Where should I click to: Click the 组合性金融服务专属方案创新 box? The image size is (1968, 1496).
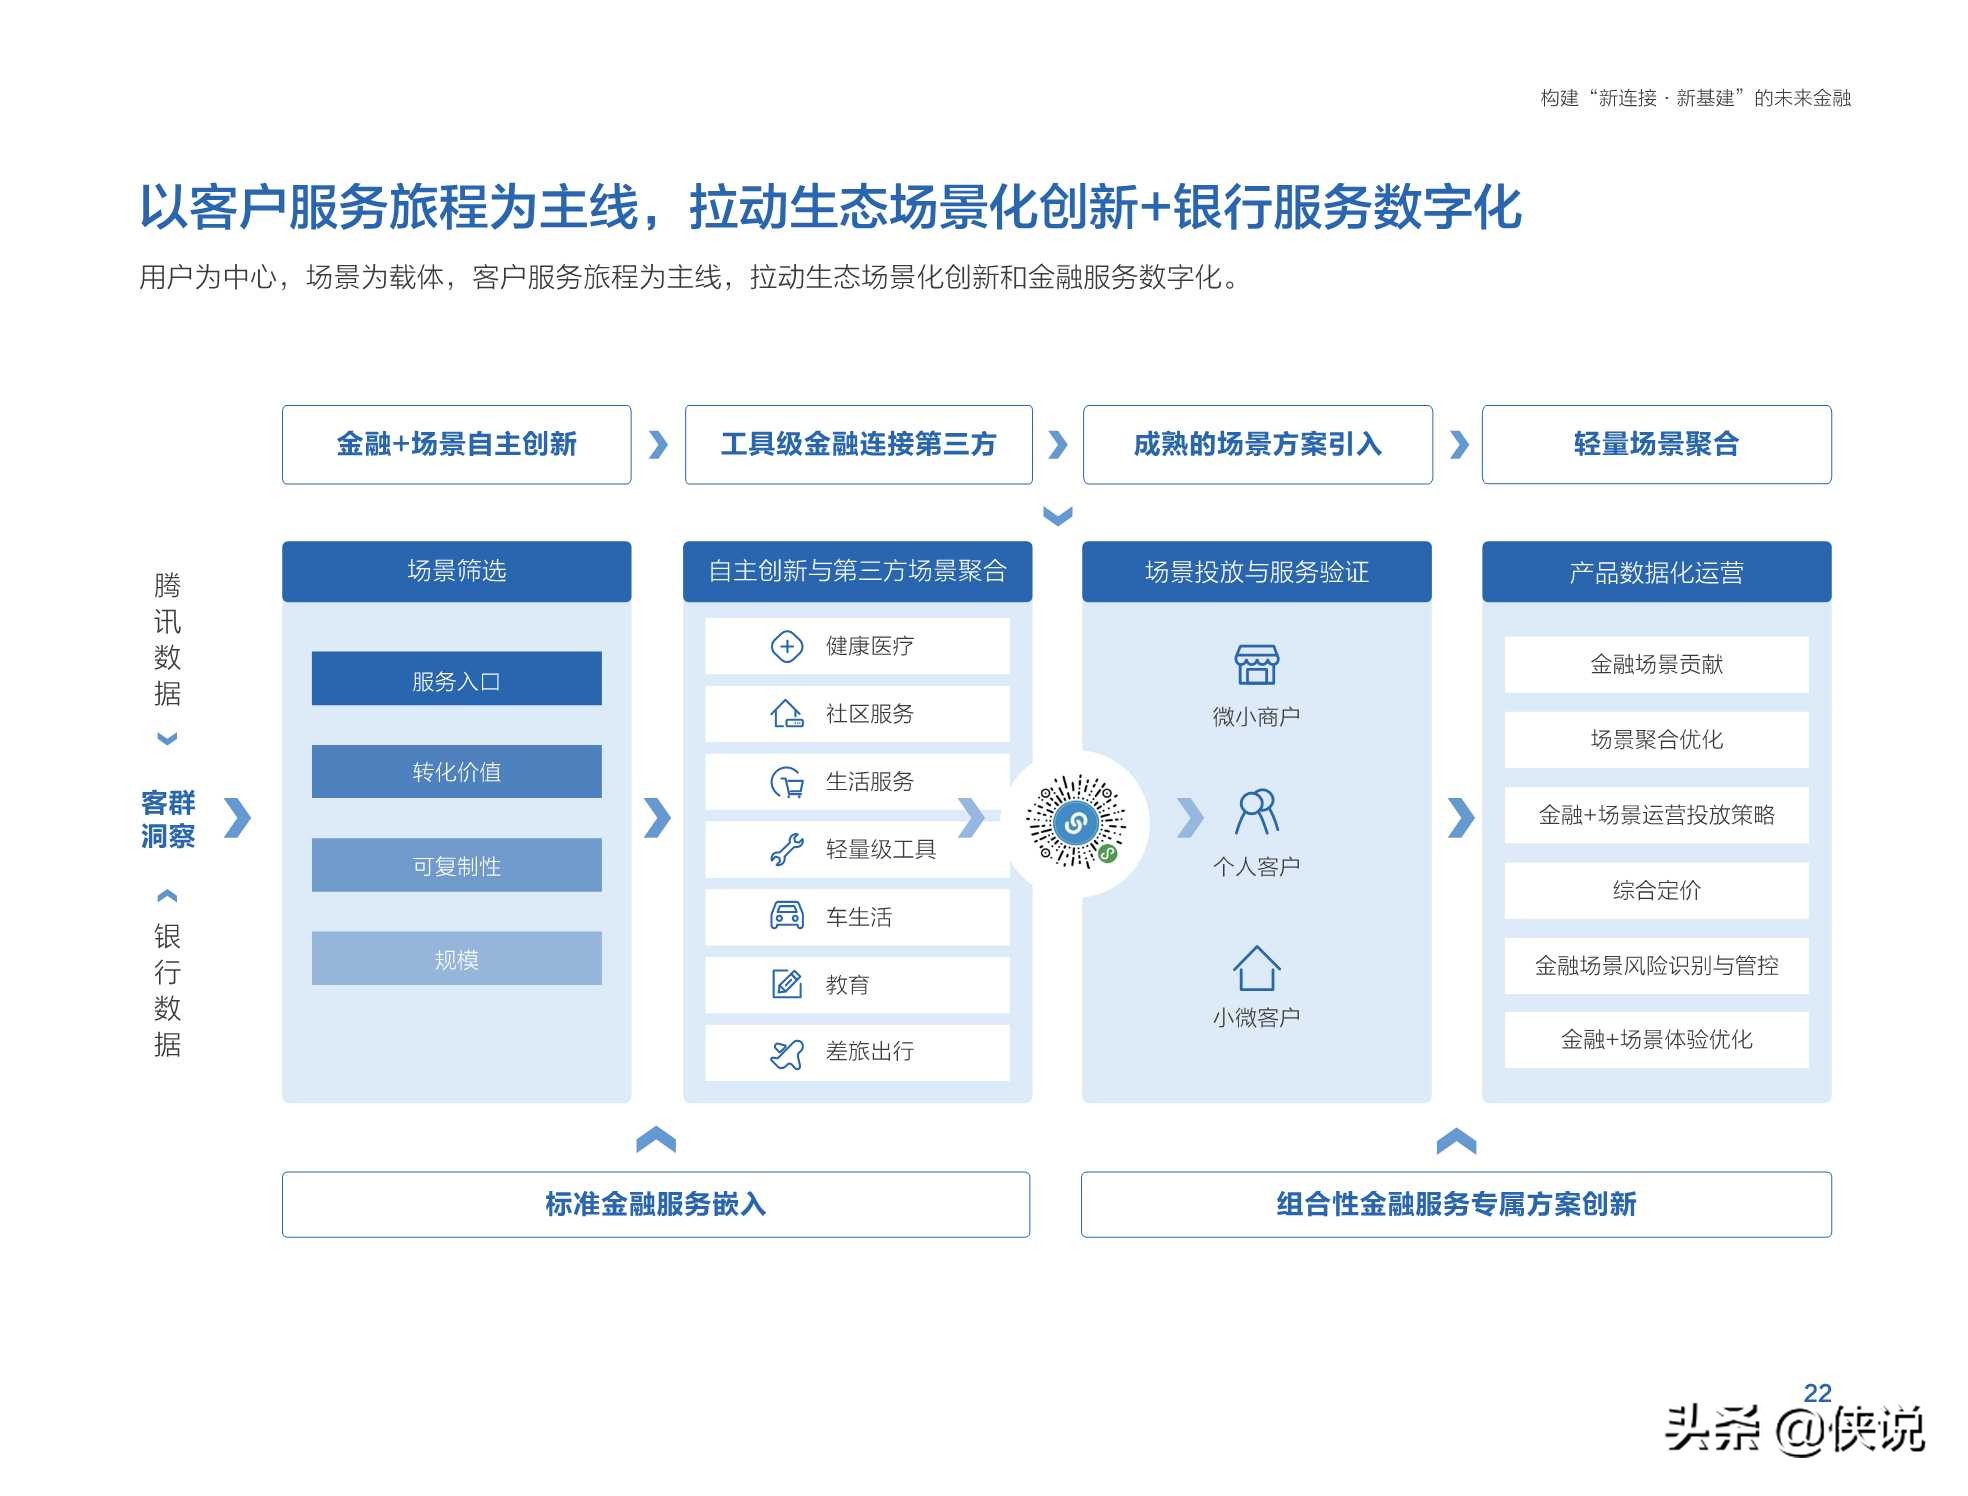click(x=1456, y=1204)
